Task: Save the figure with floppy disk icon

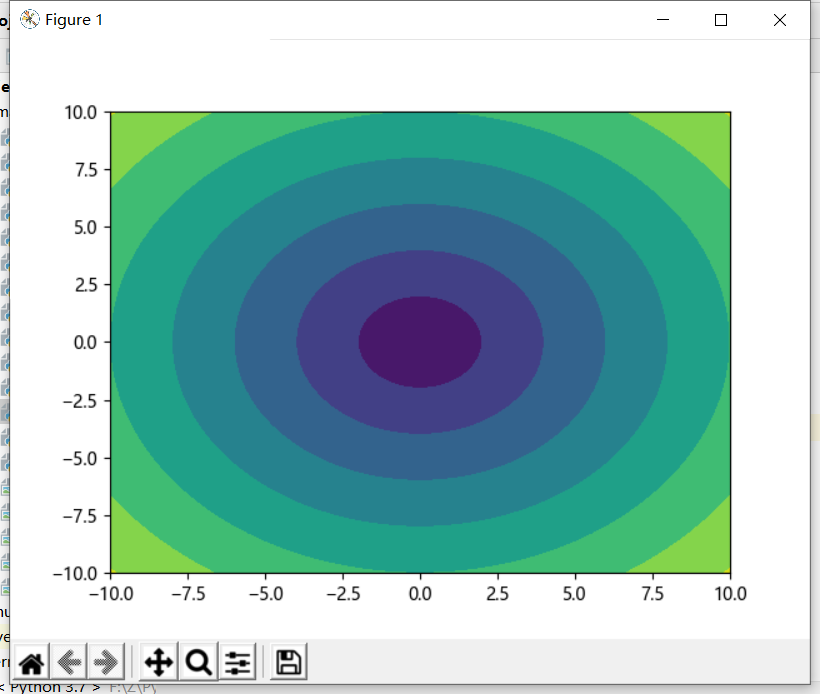Action: pos(288,662)
